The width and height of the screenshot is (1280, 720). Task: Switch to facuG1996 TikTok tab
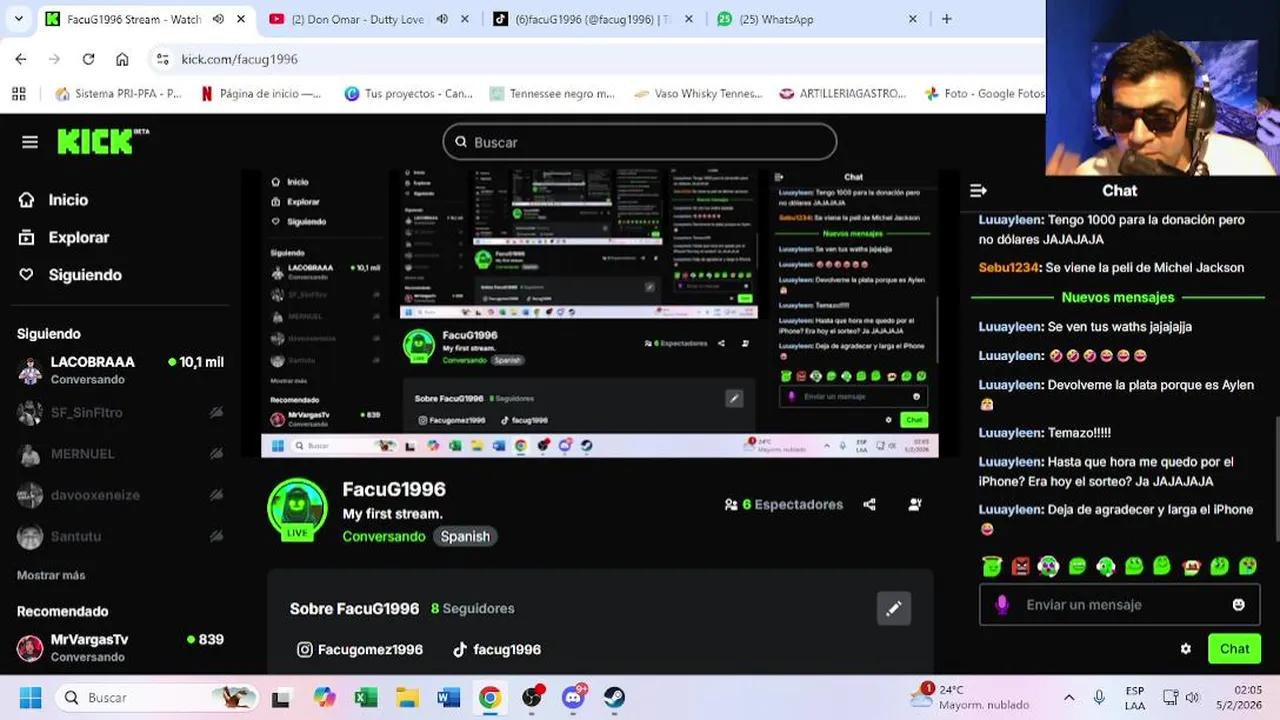pyautogui.click(x=590, y=19)
